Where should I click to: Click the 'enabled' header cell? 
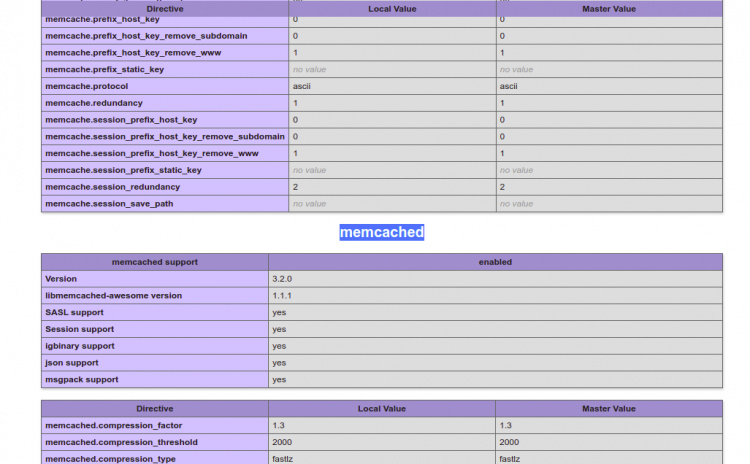click(x=495, y=262)
